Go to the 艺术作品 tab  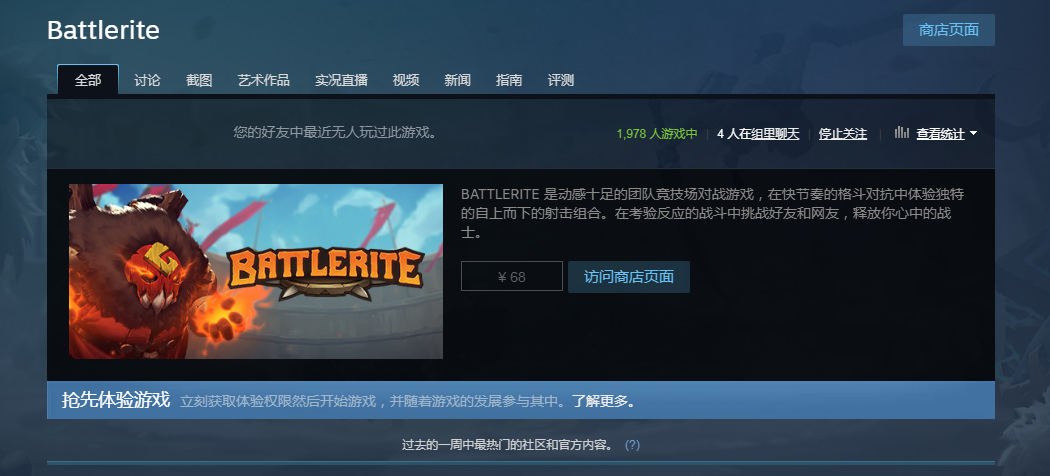pyautogui.click(x=264, y=80)
